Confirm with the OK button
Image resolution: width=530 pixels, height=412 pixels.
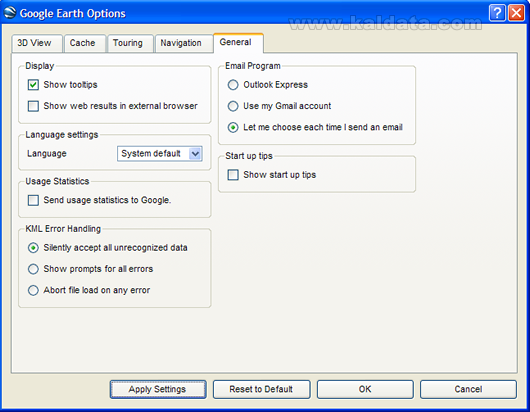[x=365, y=389]
